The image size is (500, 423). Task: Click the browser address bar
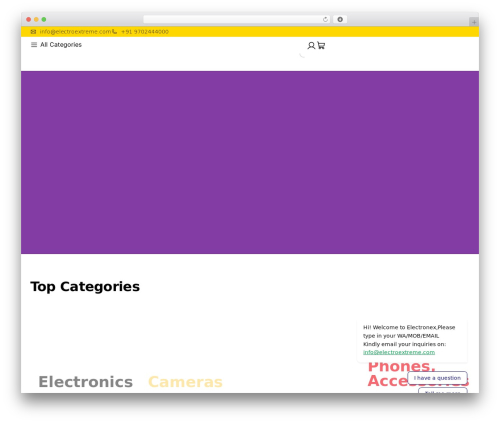click(237, 19)
